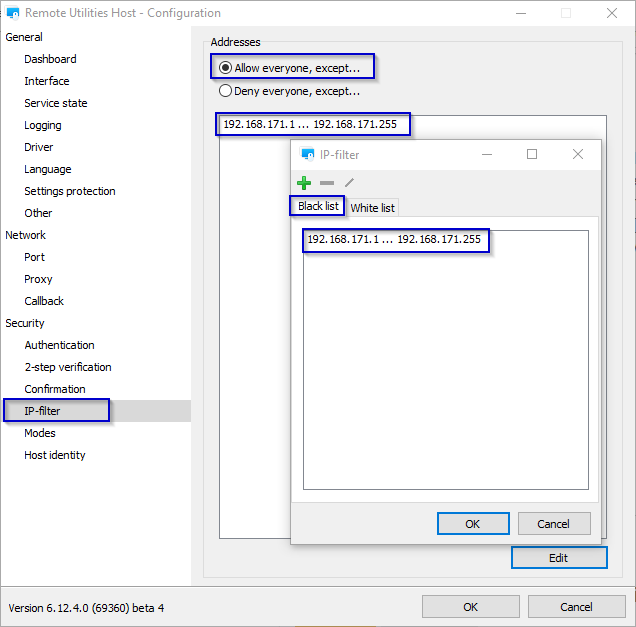Maximize the IP-filter dialog window
This screenshot has width=636, height=627.
(x=532, y=154)
